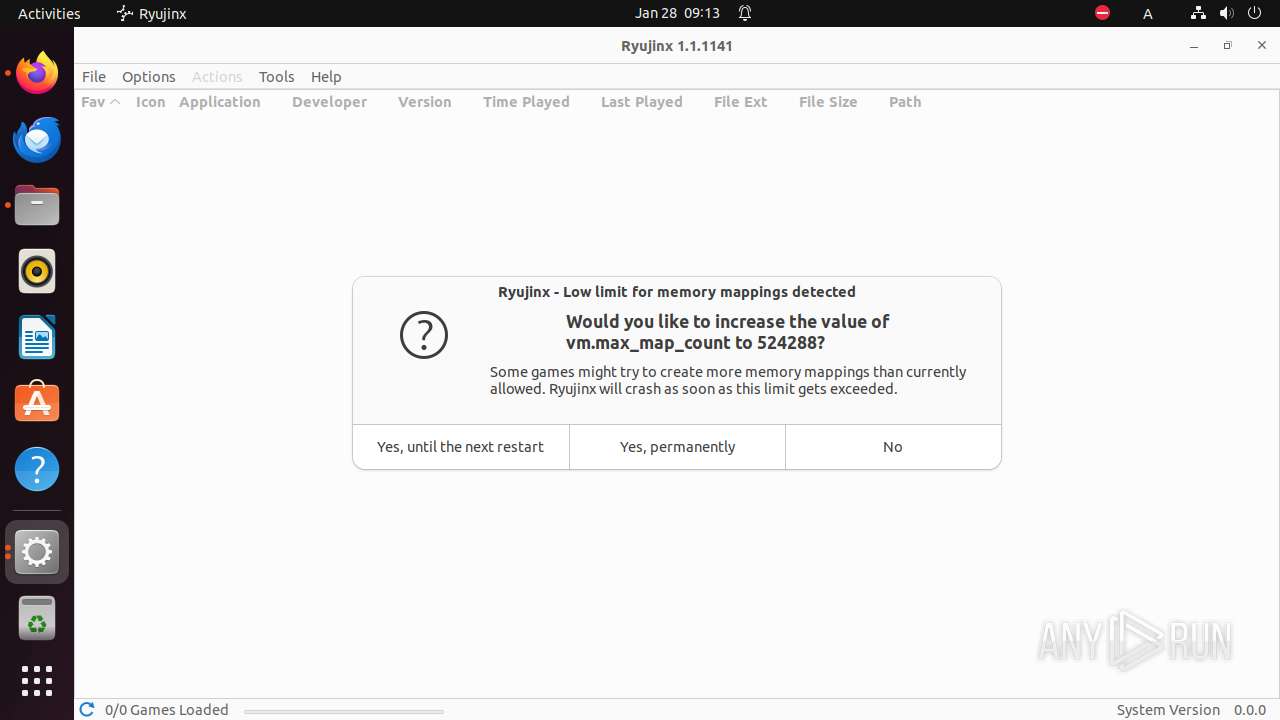Screen dimensions: 1280x720
Task: Sort by the Developer column
Action: click(x=330, y=102)
